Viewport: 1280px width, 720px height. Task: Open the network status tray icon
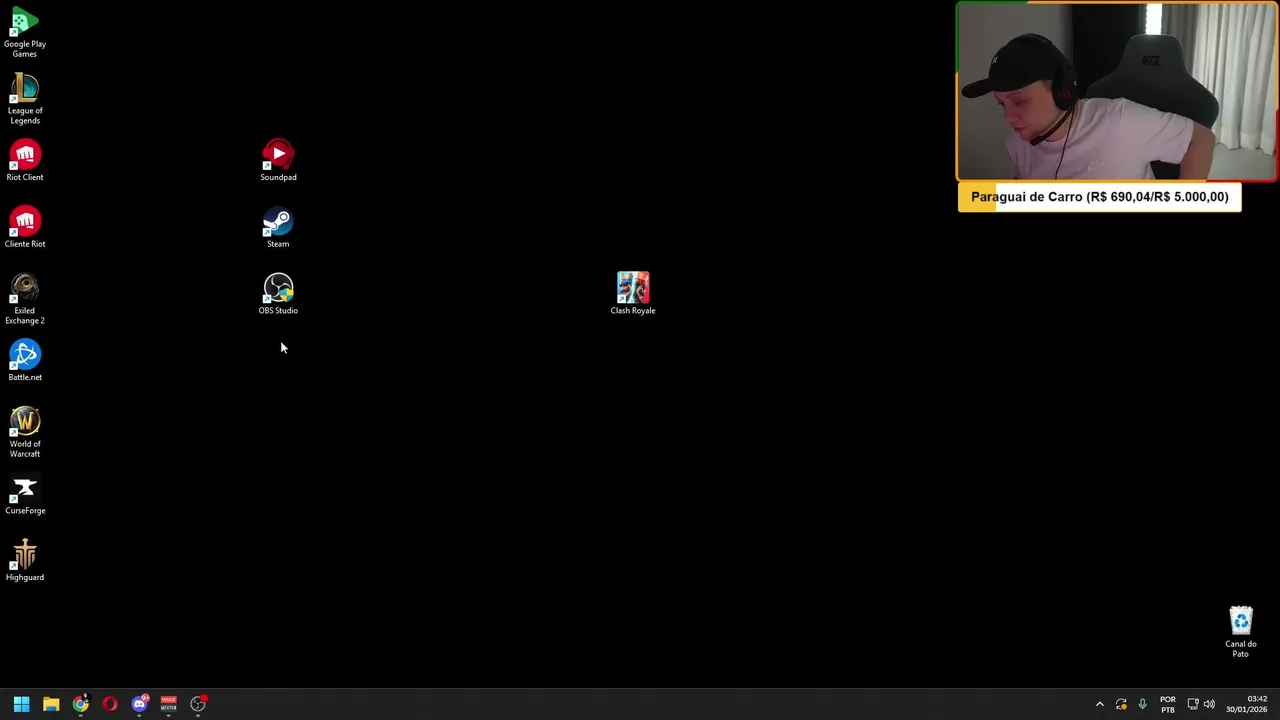[1193, 704]
